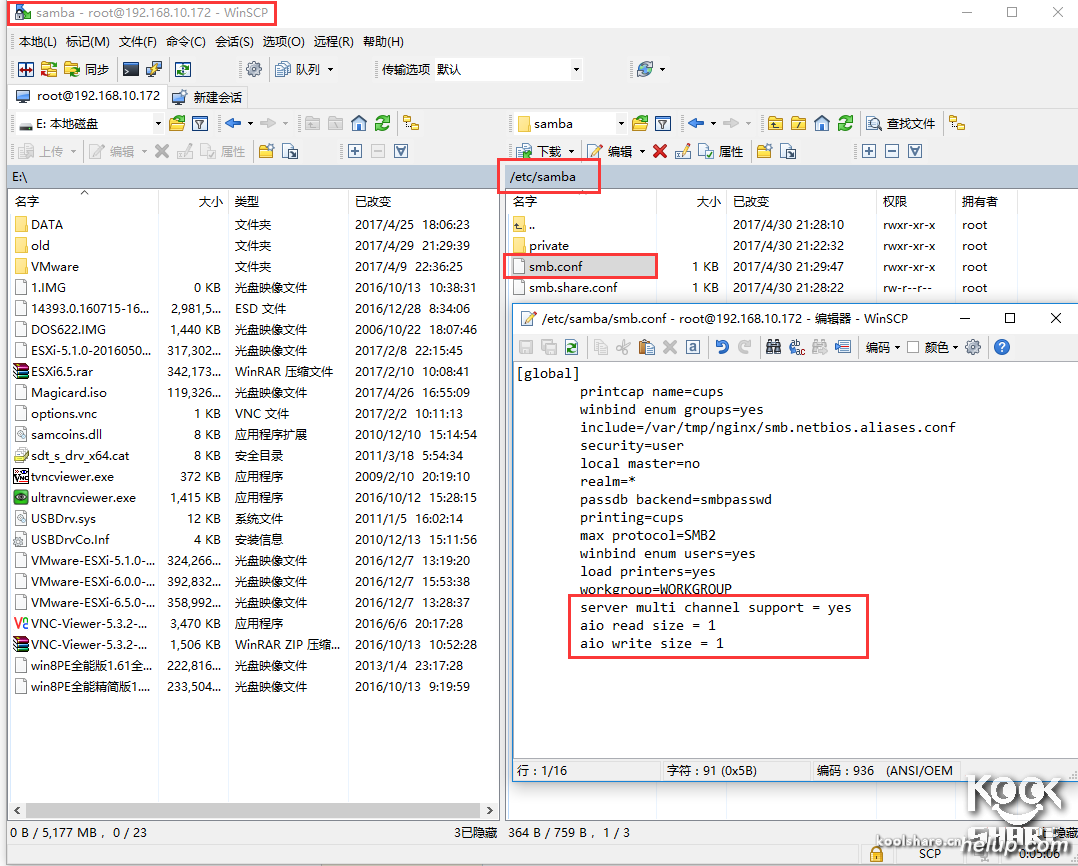Switch to root@192.168.10.172 session tab
The width and height of the screenshot is (1078, 866).
point(88,96)
